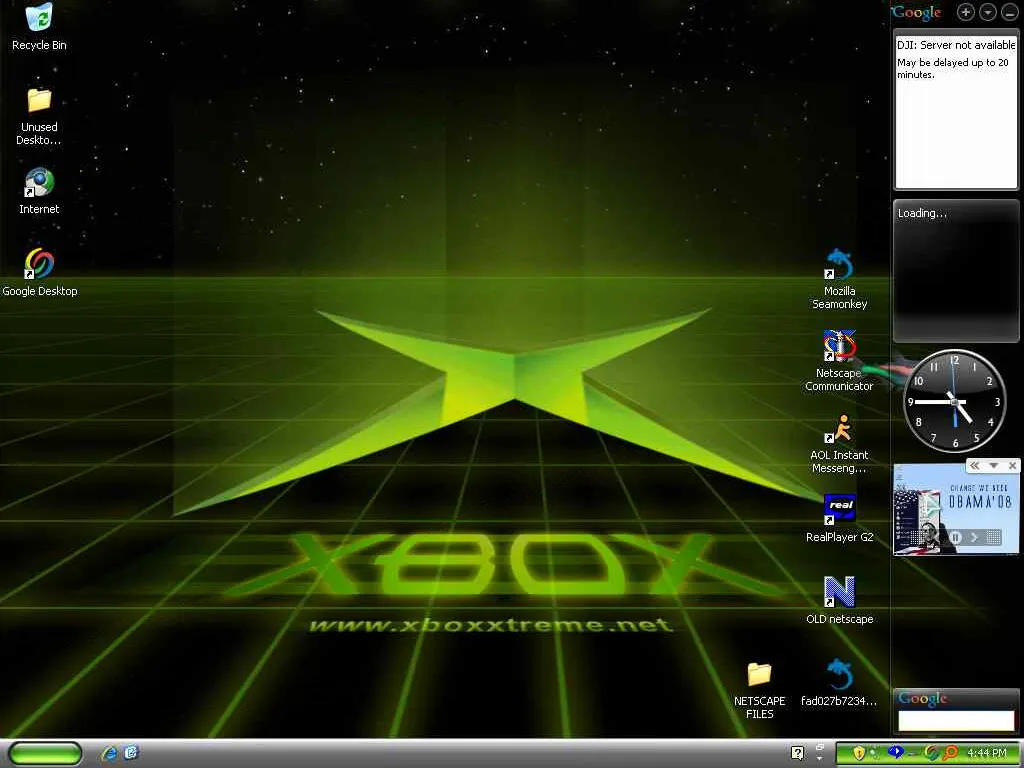Advance to next photo in slideshow gadget
Viewport: 1024px width, 768px height.
(974, 537)
